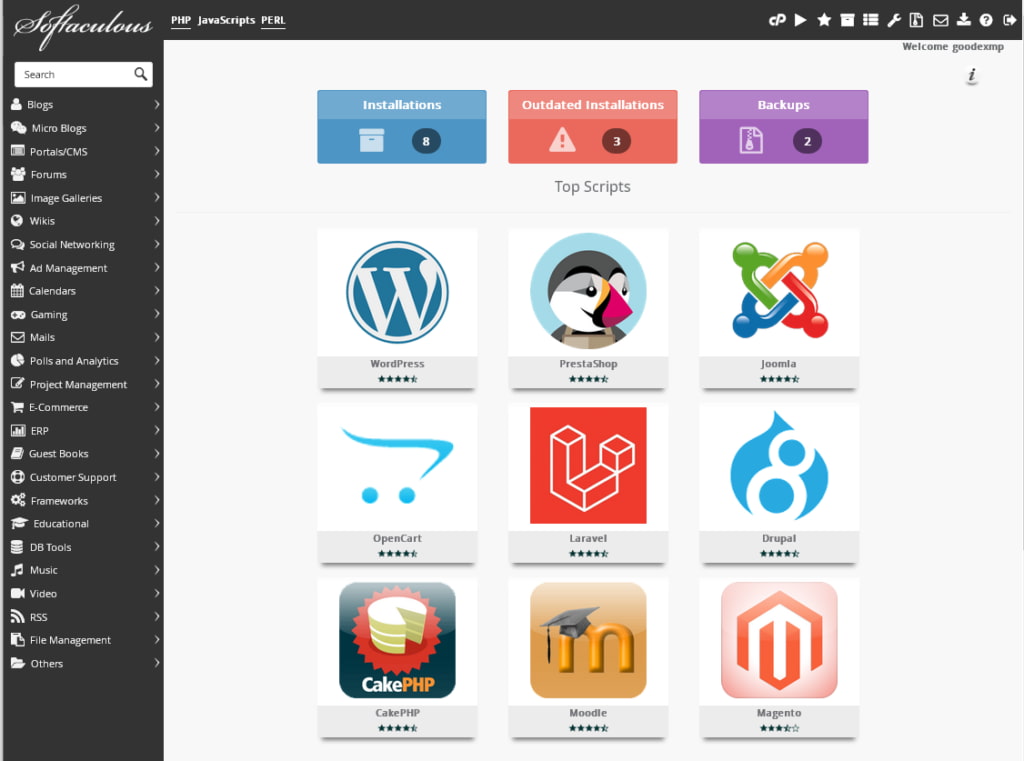This screenshot has width=1024, height=761.
Task: Expand the Micro Blogs category
Action: tap(84, 128)
